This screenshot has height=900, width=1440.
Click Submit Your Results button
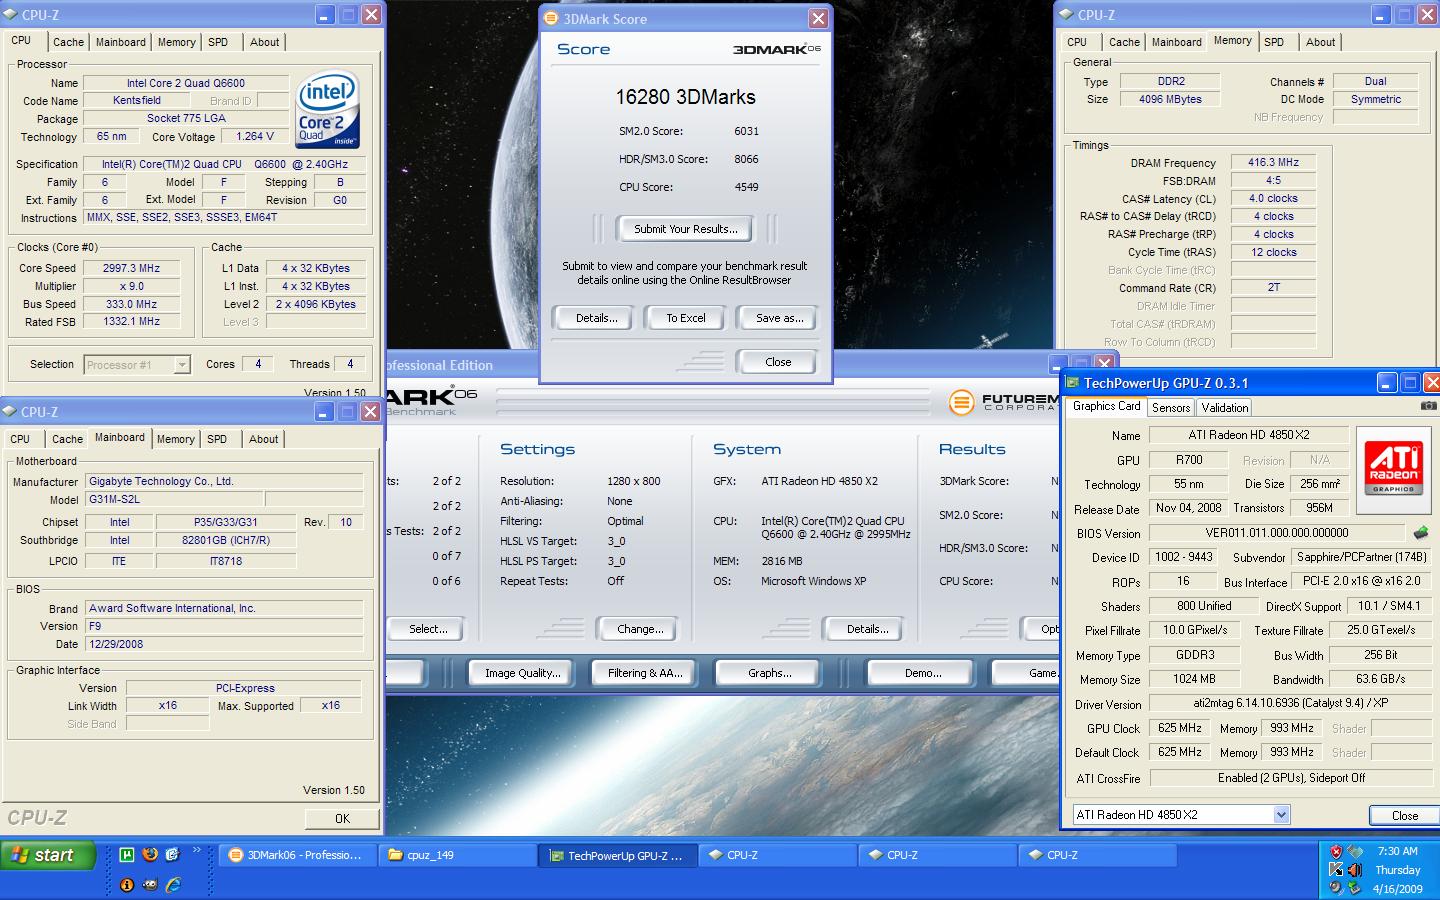point(685,229)
